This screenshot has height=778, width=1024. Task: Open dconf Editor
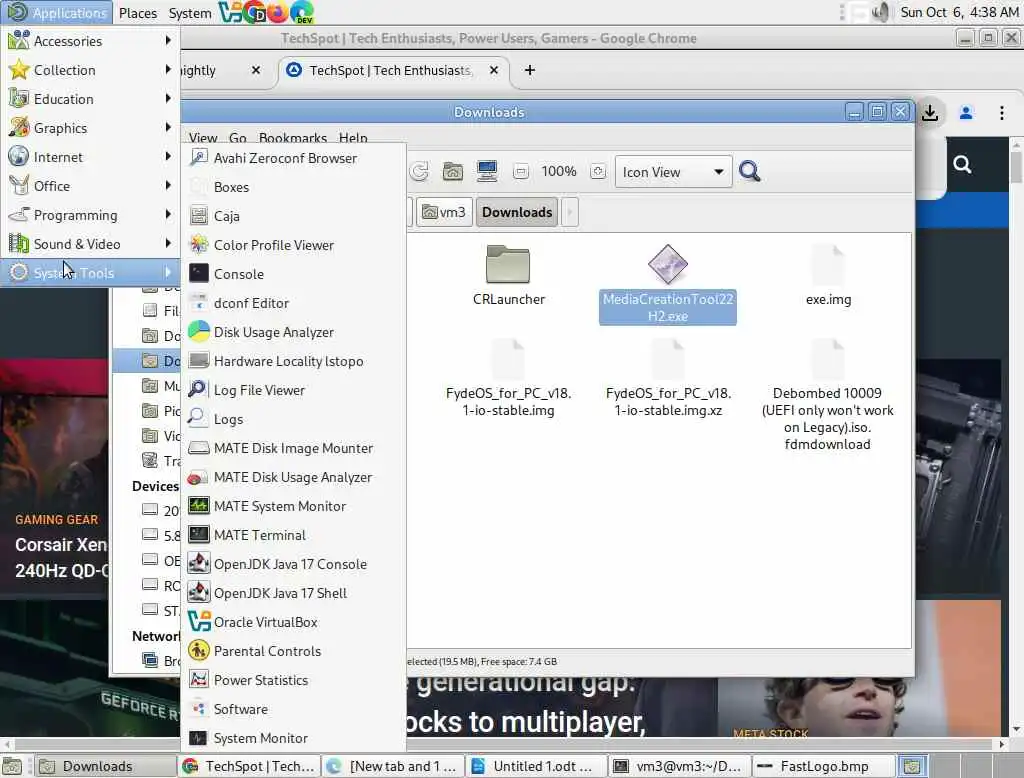coord(293,303)
